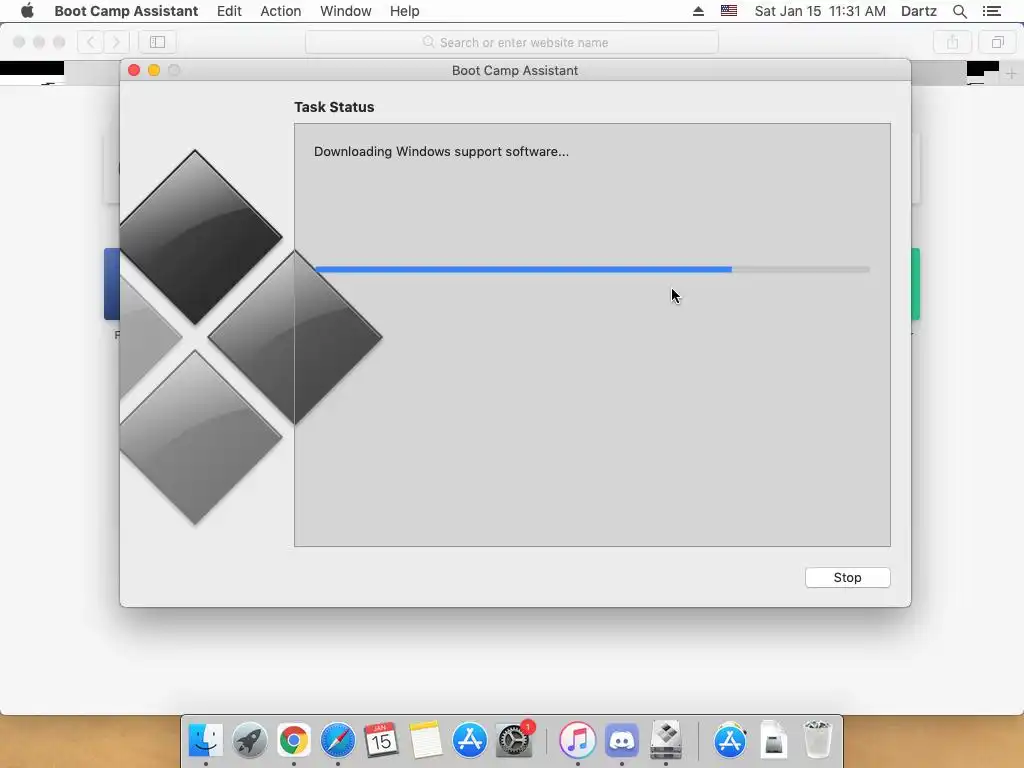Click 'Downloading Windows support software...' text

tap(441, 152)
